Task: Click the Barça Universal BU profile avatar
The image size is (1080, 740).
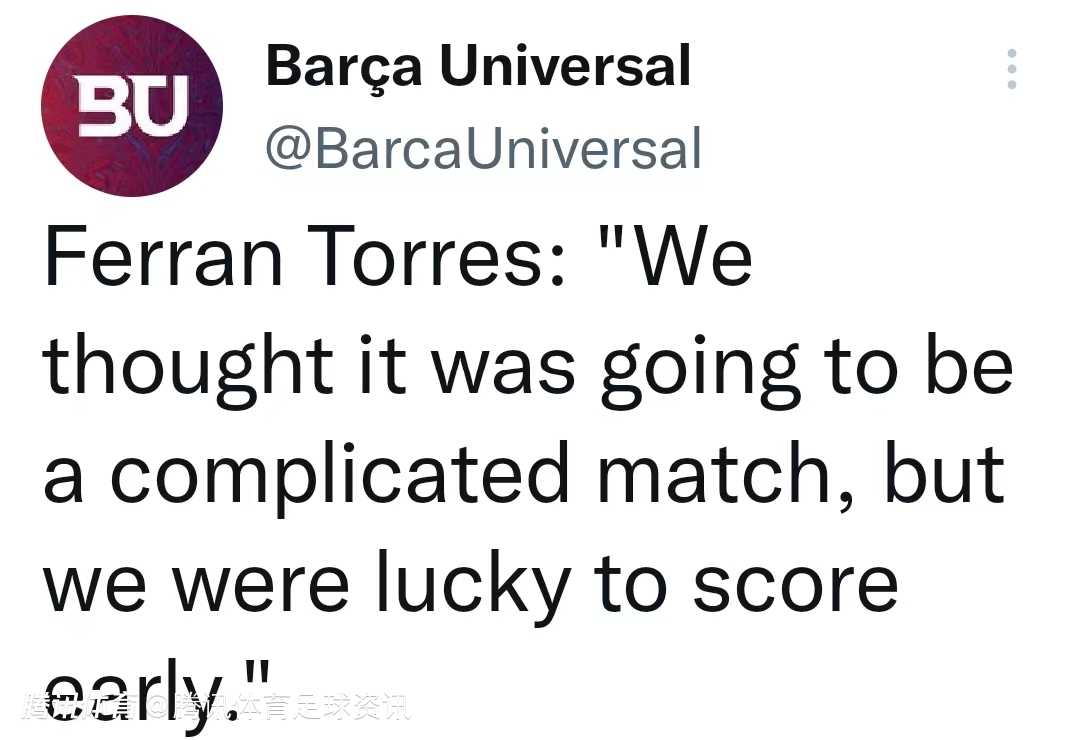Action: (132, 106)
